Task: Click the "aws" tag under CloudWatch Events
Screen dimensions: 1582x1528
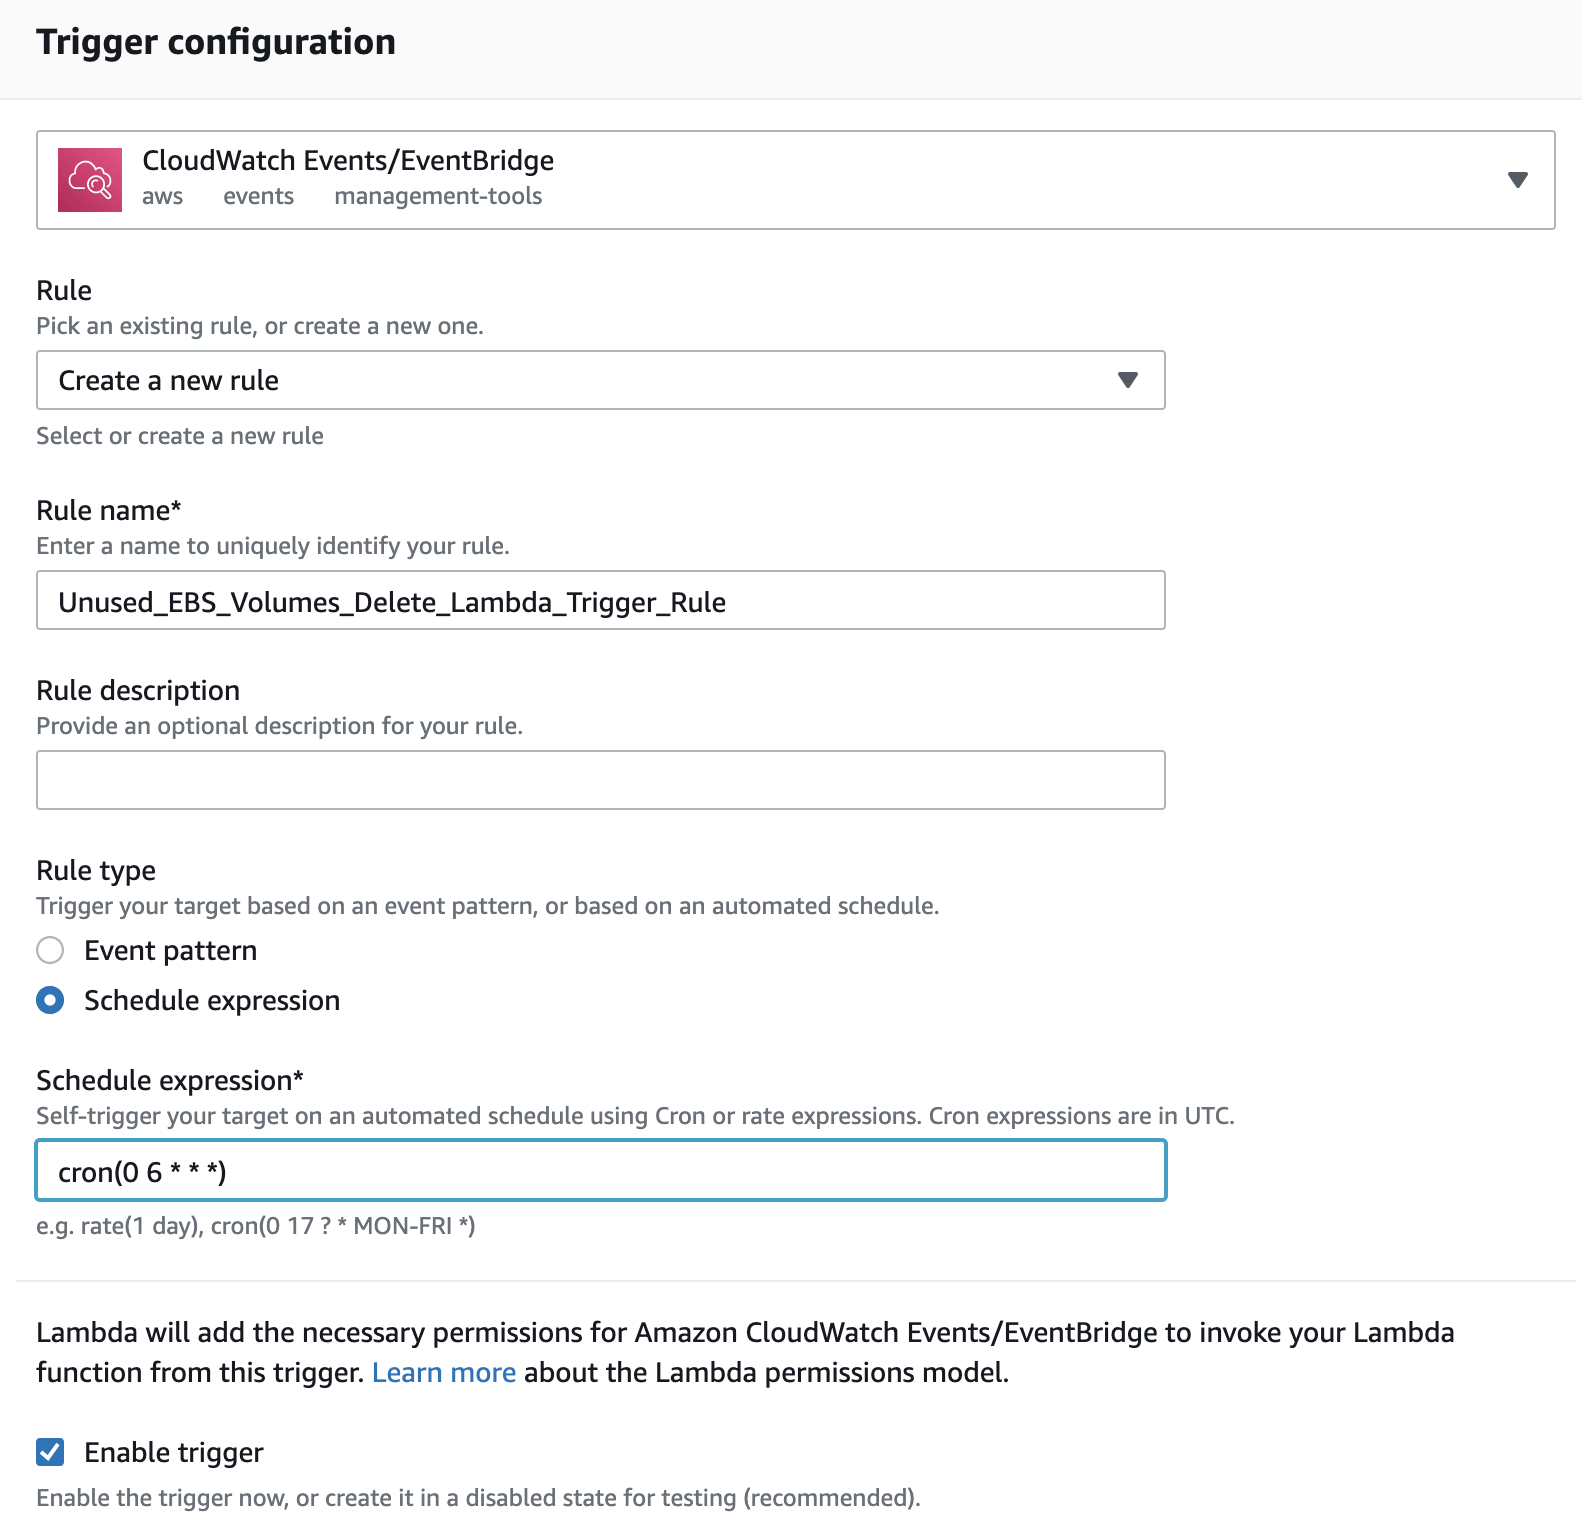Action: click(x=162, y=197)
